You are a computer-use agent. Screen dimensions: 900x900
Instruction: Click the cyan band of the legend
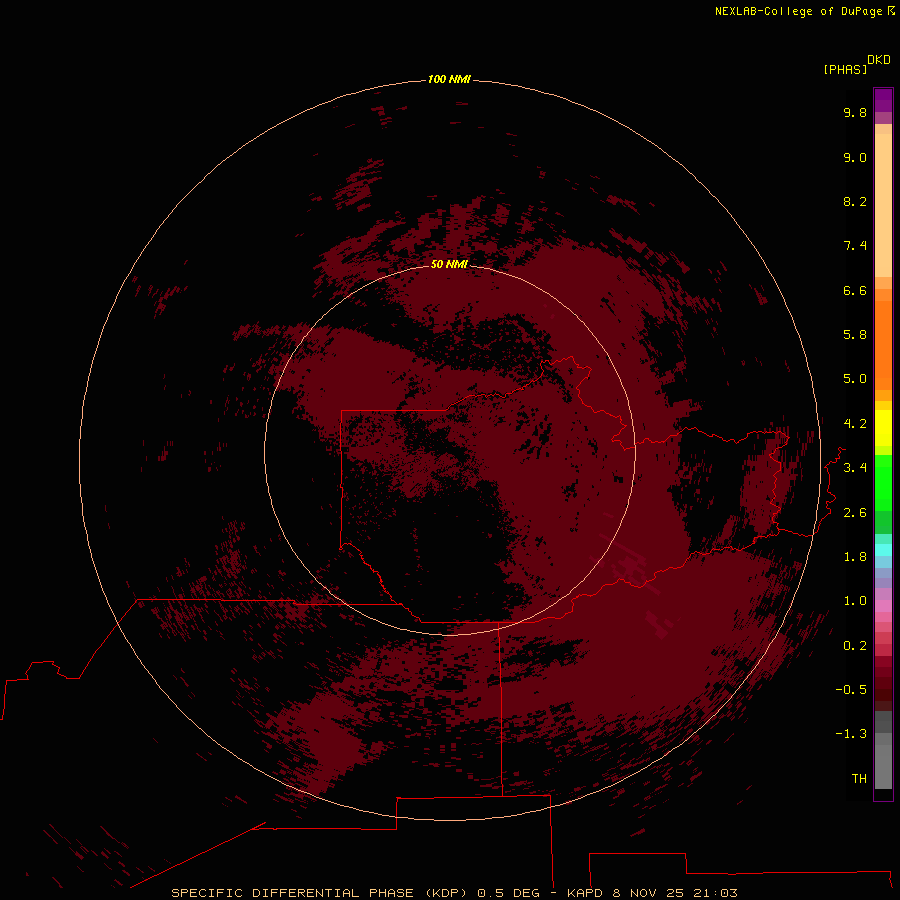coord(883,550)
